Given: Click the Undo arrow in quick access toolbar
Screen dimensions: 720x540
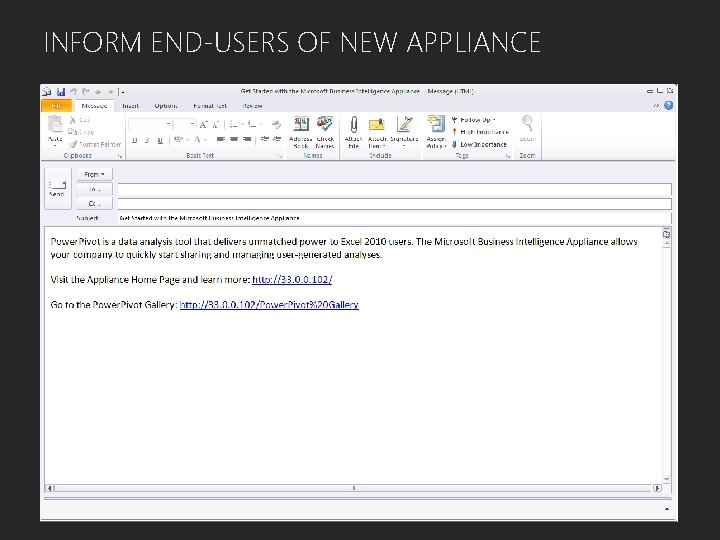Looking at the screenshot, I should click(x=73, y=92).
